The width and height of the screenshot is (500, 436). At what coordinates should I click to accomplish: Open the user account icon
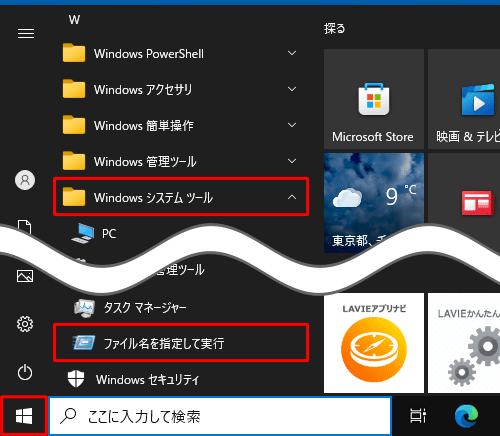point(25,180)
